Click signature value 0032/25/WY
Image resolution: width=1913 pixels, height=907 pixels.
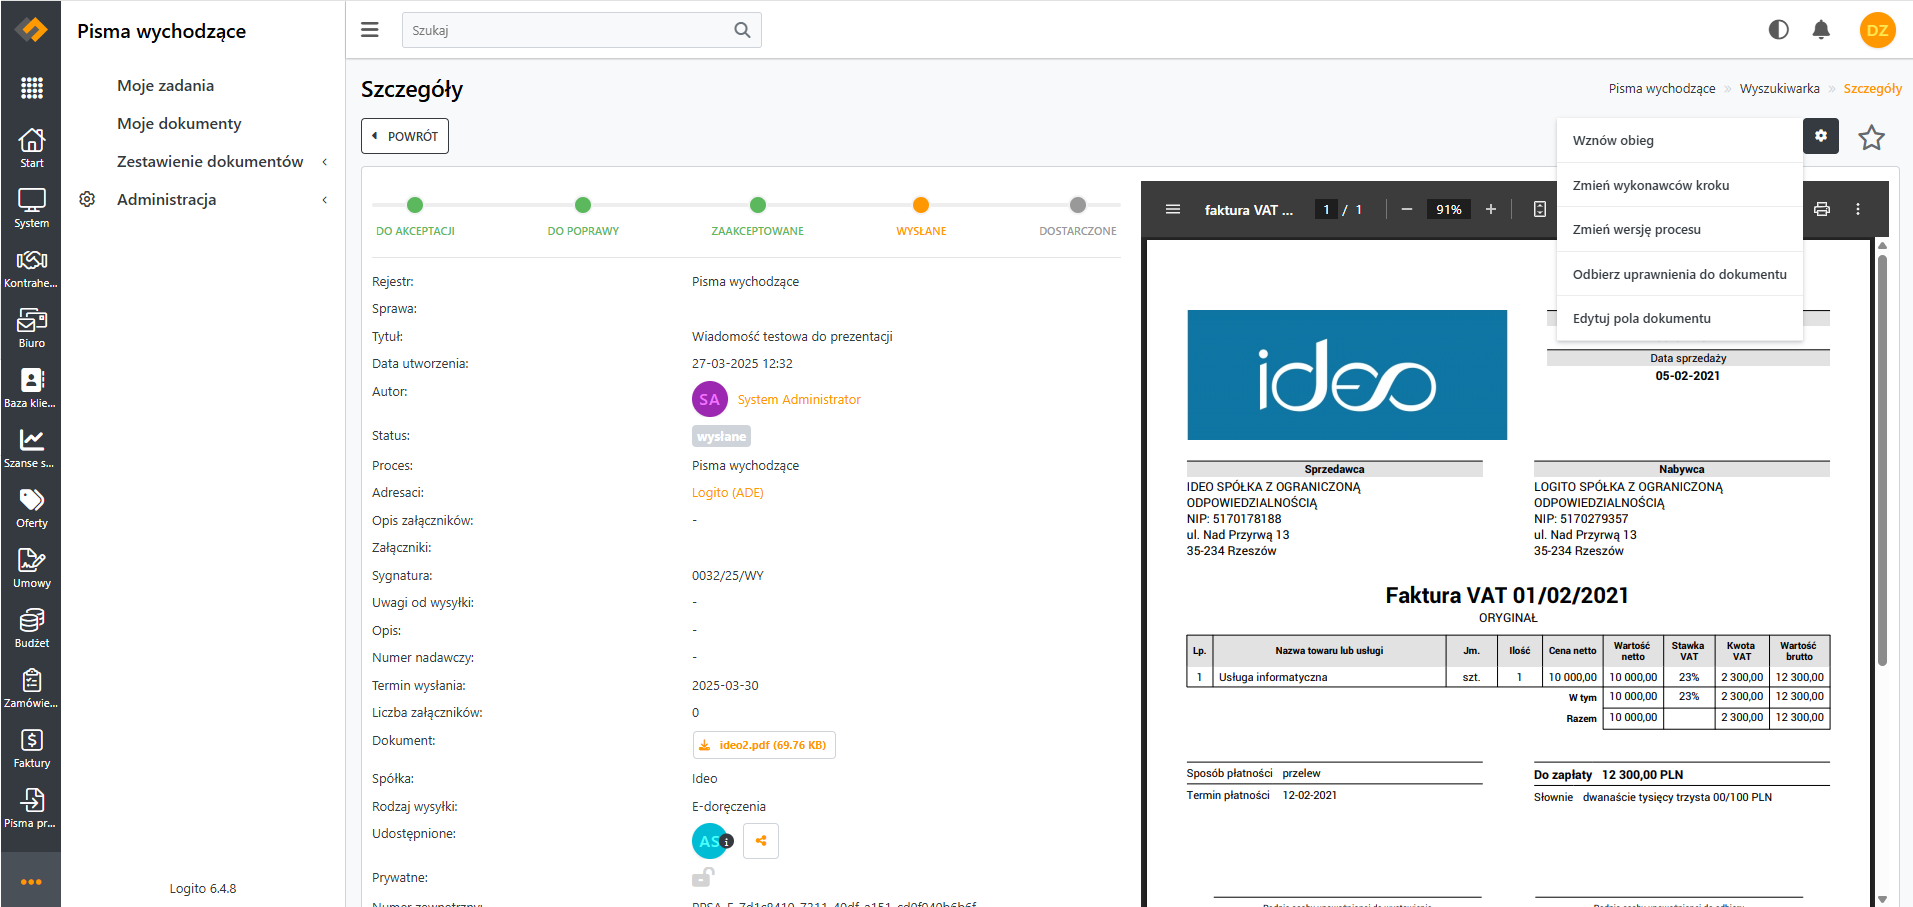[727, 576]
